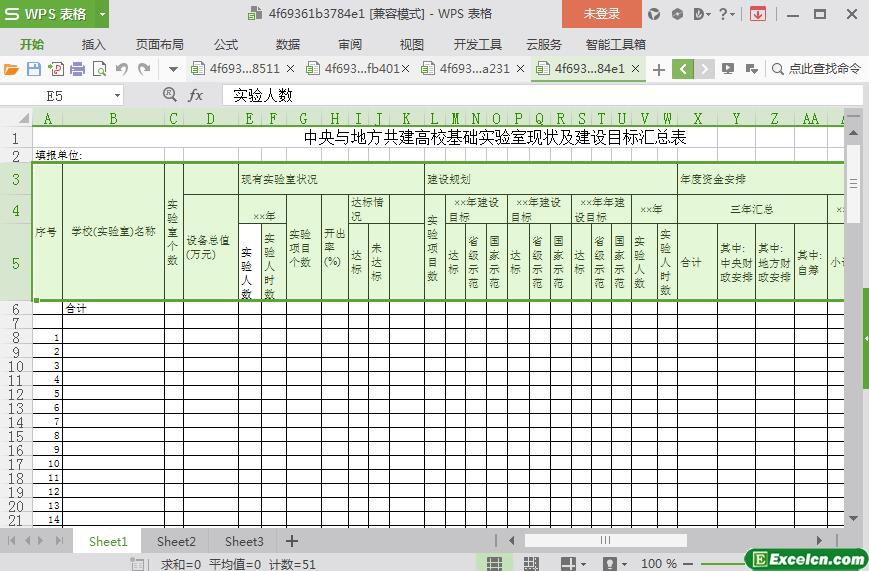Close the 4f693...8511 document tab

coord(290,69)
